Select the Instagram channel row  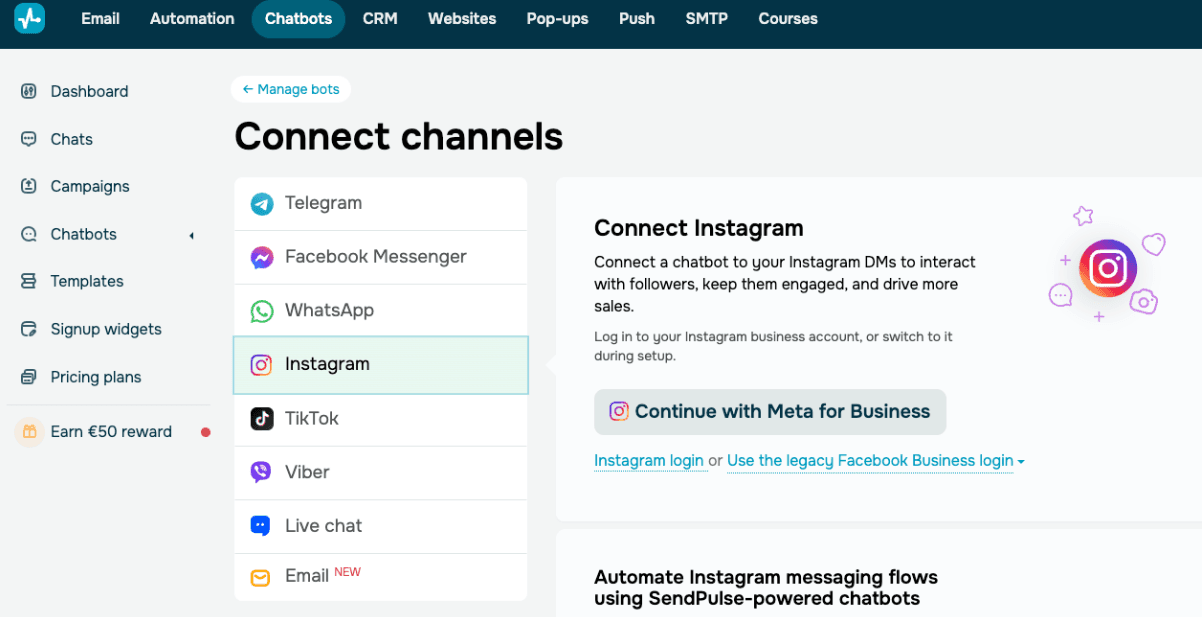click(x=380, y=365)
